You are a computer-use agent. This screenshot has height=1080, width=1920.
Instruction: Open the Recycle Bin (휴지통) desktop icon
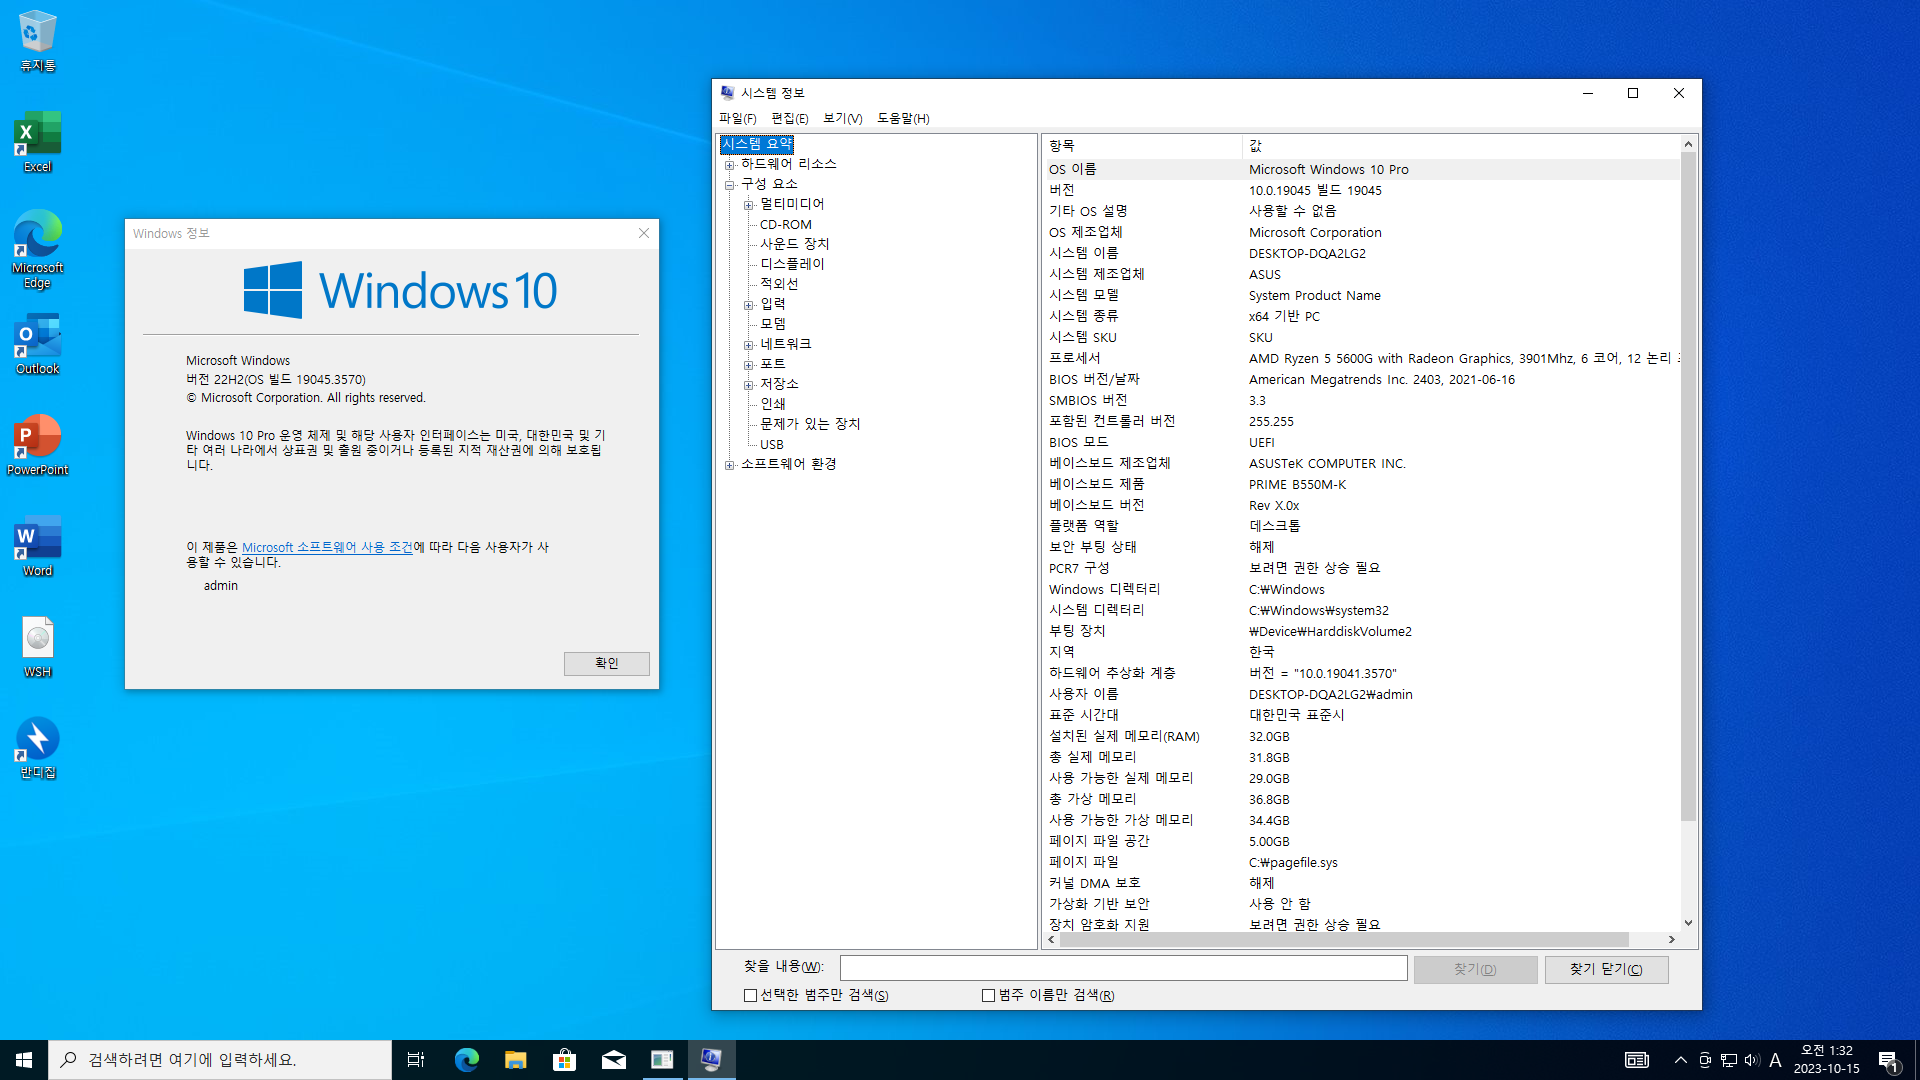[x=37, y=42]
